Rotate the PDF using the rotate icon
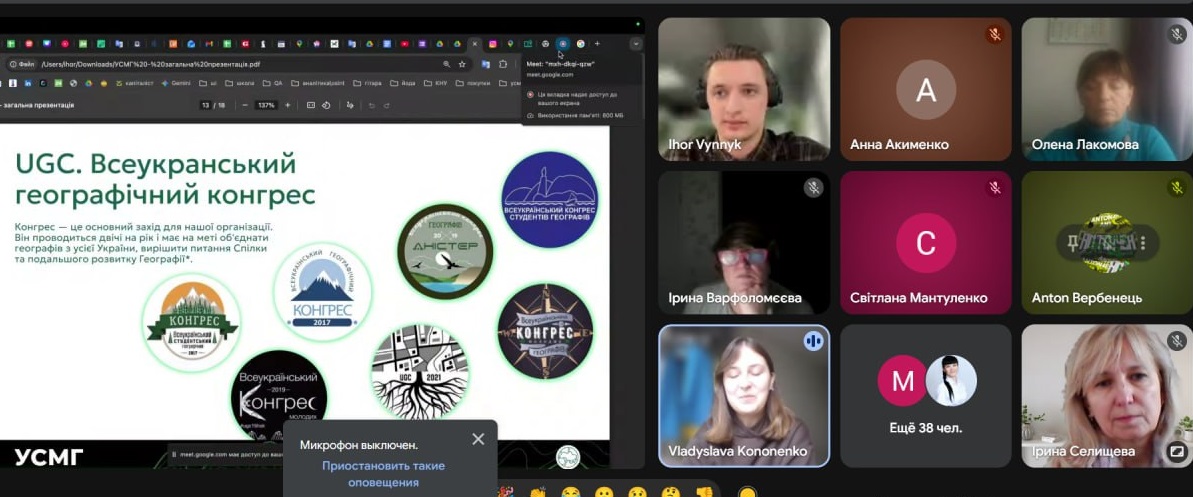This screenshot has height=497, width=1193. click(327, 105)
